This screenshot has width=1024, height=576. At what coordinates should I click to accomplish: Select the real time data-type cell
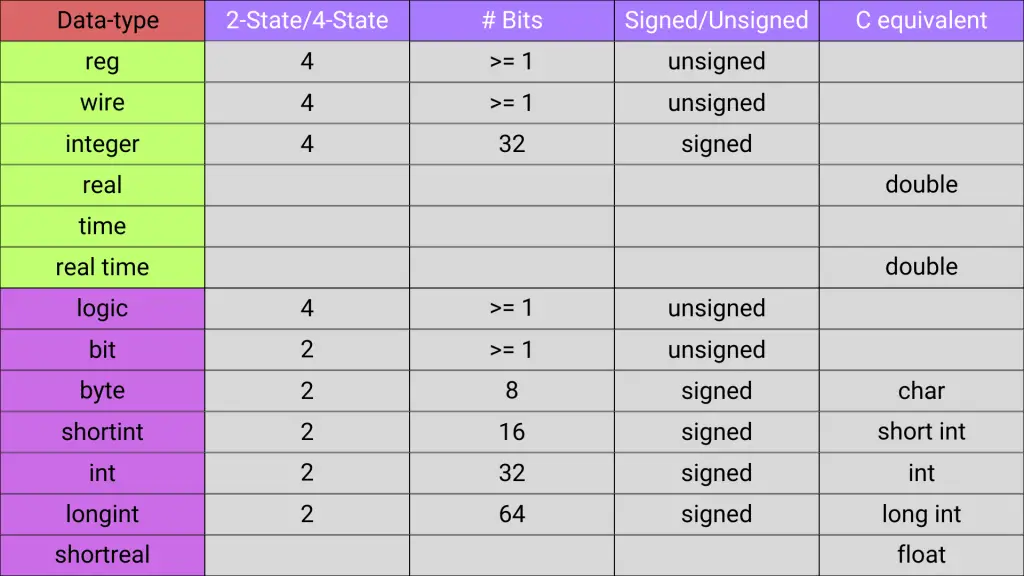click(102, 267)
